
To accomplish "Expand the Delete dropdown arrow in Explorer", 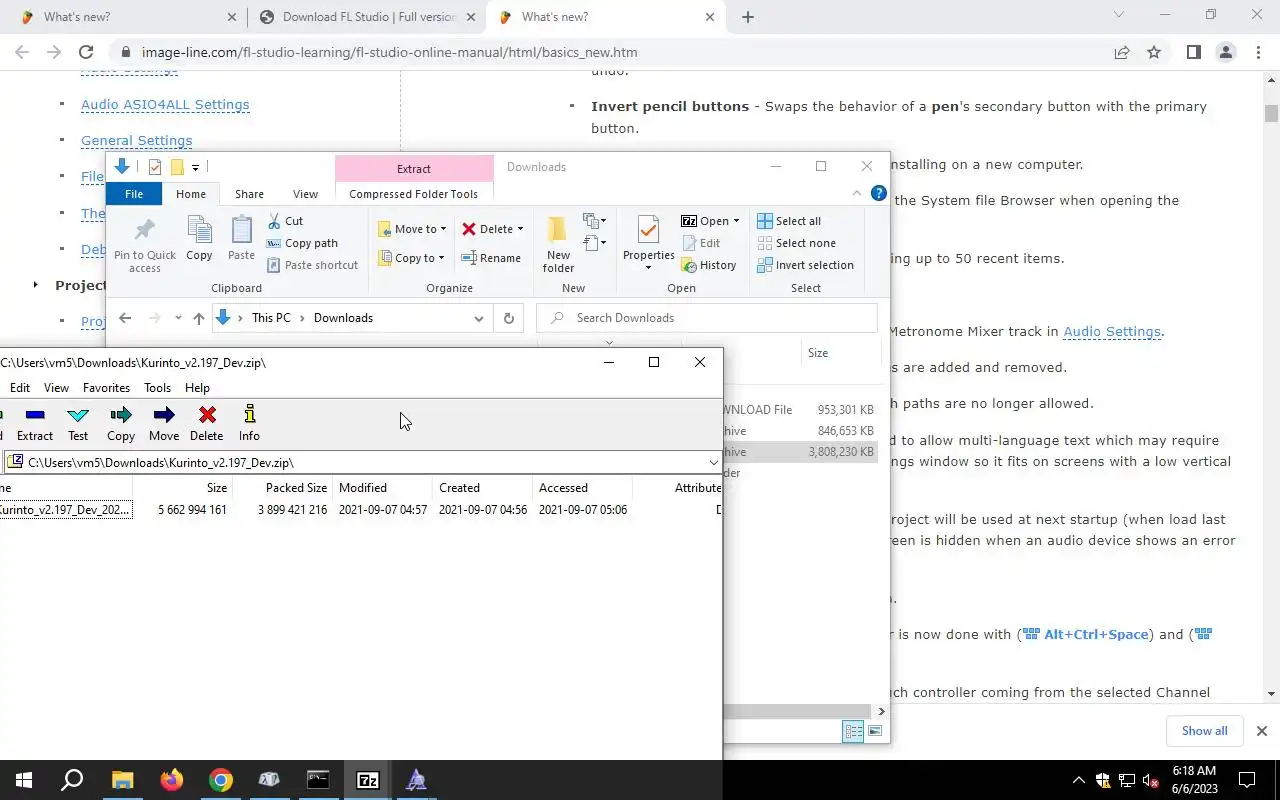I will click(520, 229).
